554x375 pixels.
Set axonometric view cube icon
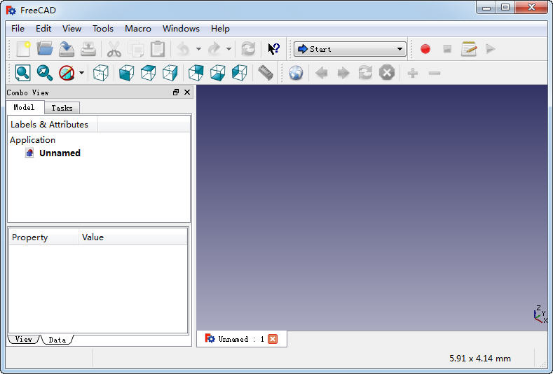[101, 73]
